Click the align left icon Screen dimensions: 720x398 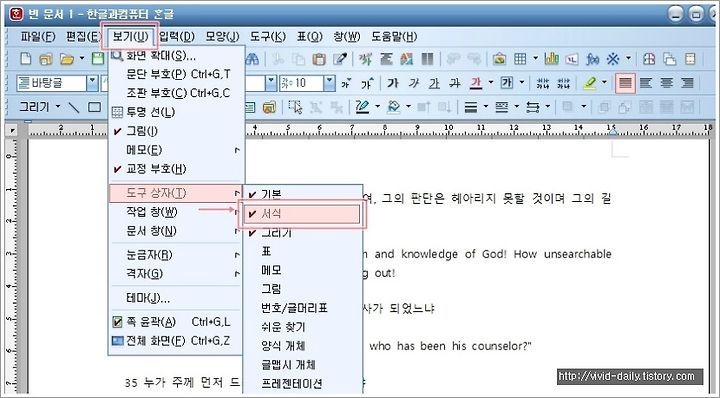point(646,83)
